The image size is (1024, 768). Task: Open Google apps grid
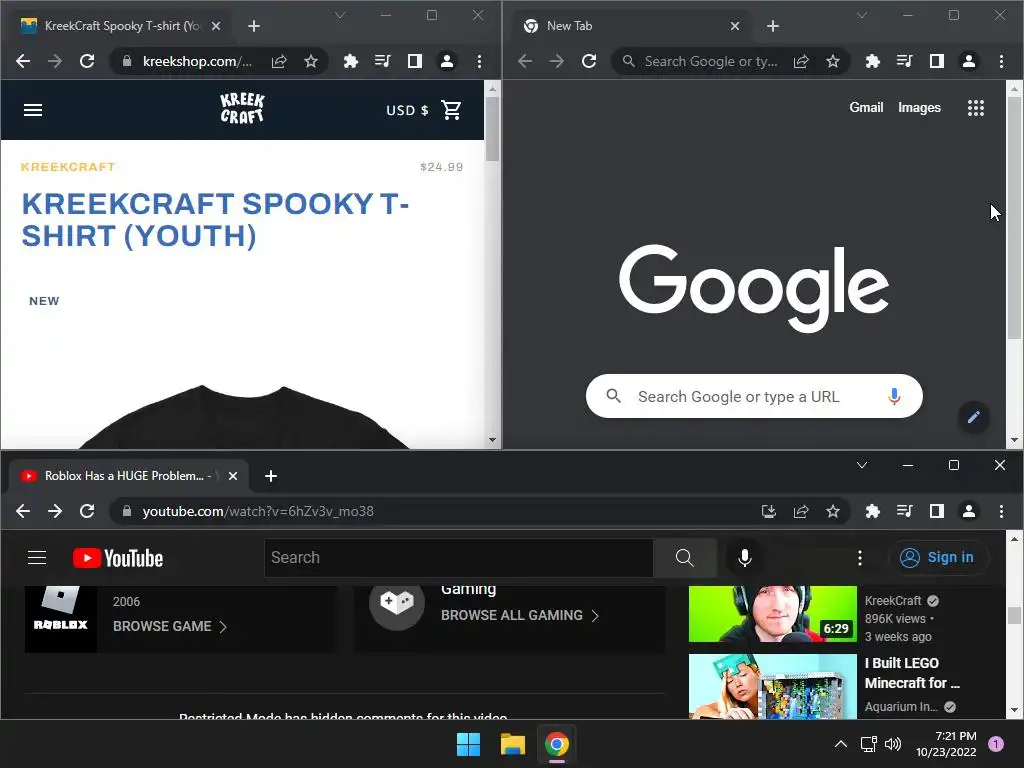pos(976,108)
